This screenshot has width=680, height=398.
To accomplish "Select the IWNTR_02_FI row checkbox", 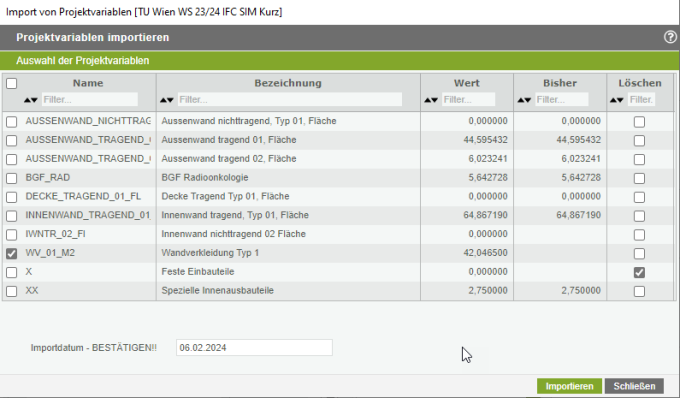I will pyautogui.click(x=12, y=235).
